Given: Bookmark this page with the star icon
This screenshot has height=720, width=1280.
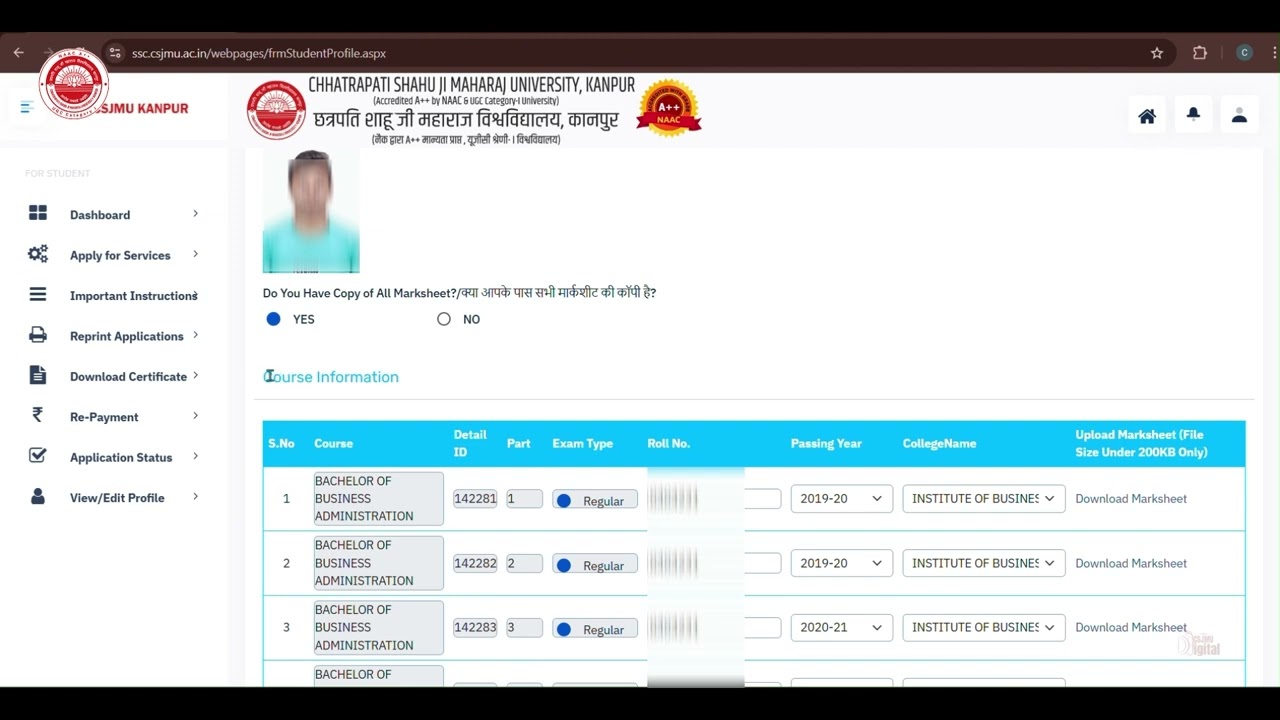Looking at the screenshot, I should coord(1157,53).
